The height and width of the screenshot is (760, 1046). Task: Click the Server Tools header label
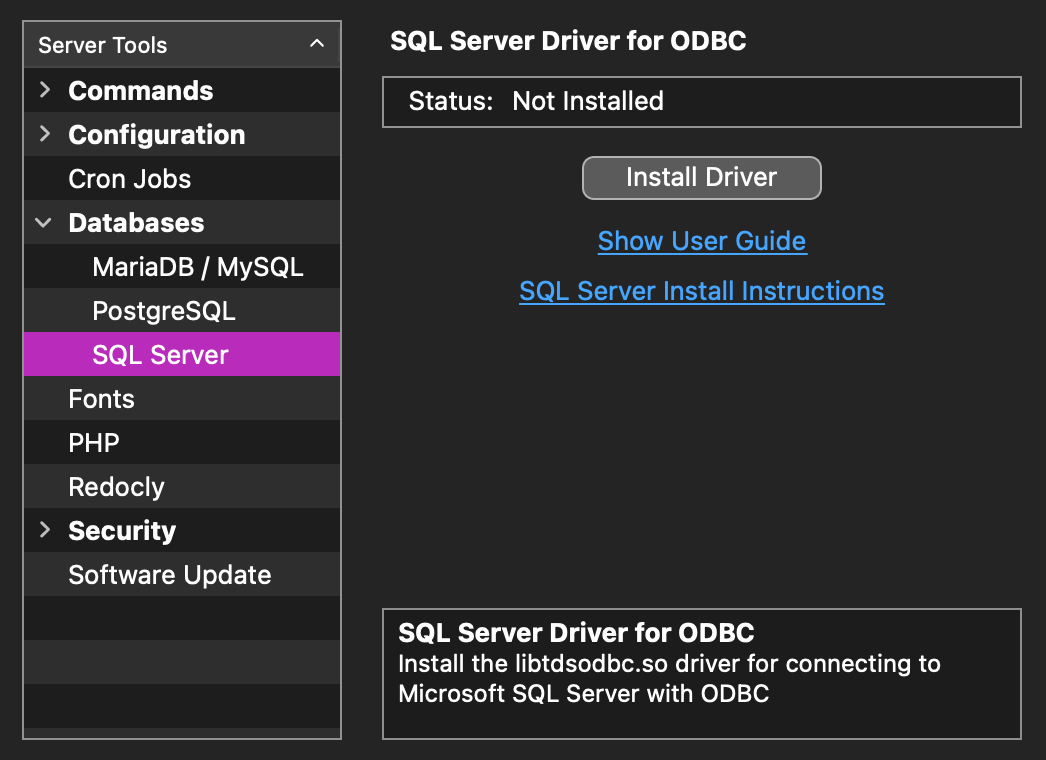[103, 45]
